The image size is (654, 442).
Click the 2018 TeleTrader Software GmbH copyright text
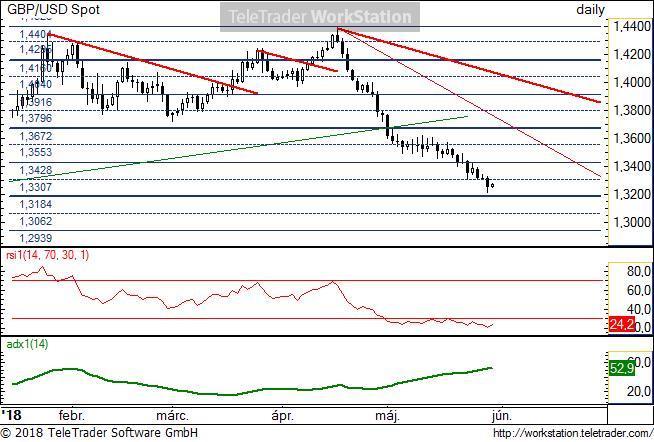[x=99, y=432]
